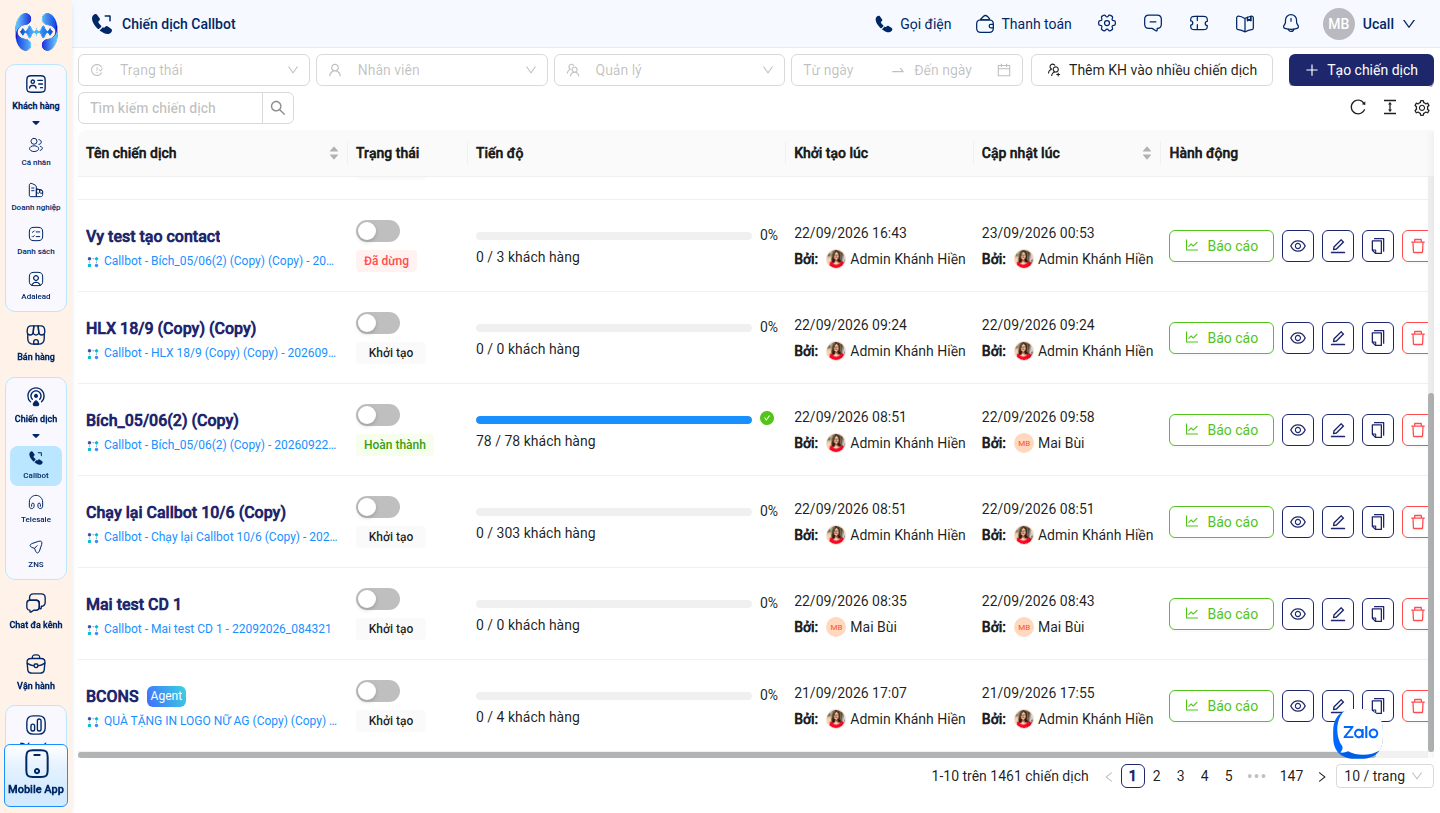The height and width of the screenshot is (813, 1440).
Task: View details of the BCONS campaign
Action: coord(1298,706)
